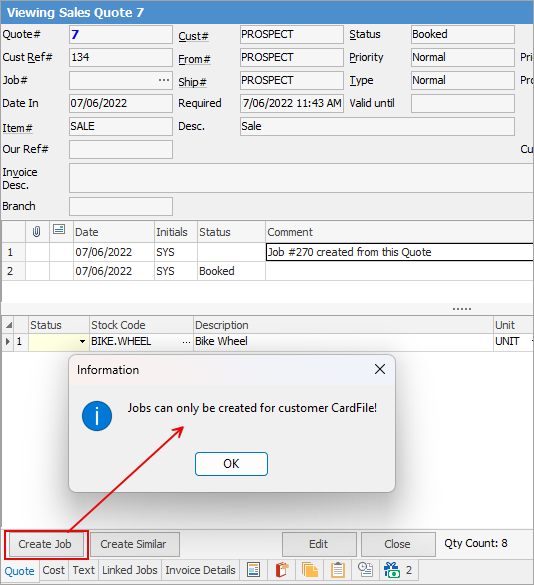Click the Item# underlined label link

[17, 128]
